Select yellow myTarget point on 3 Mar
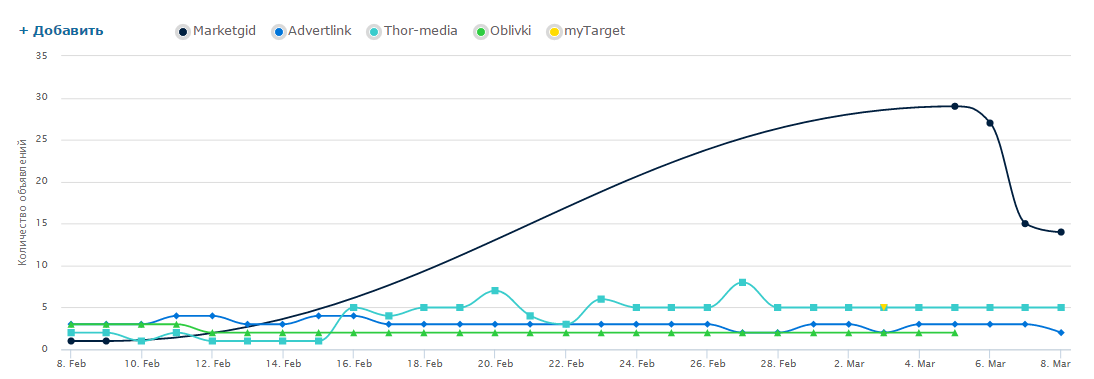The height and width of the screenshot is (379, 1094). point(883,307)
